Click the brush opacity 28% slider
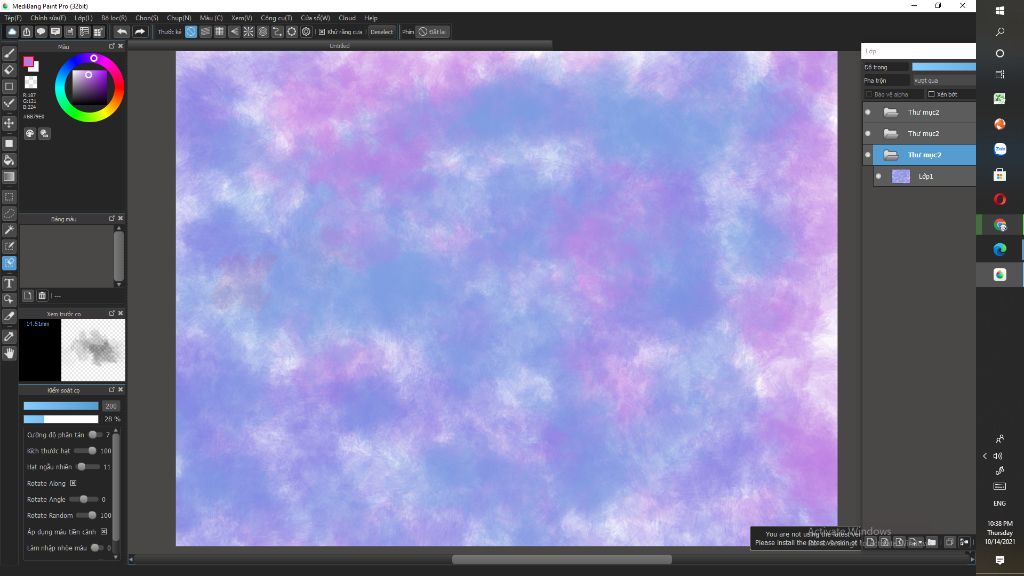 [x=61, y=419]
